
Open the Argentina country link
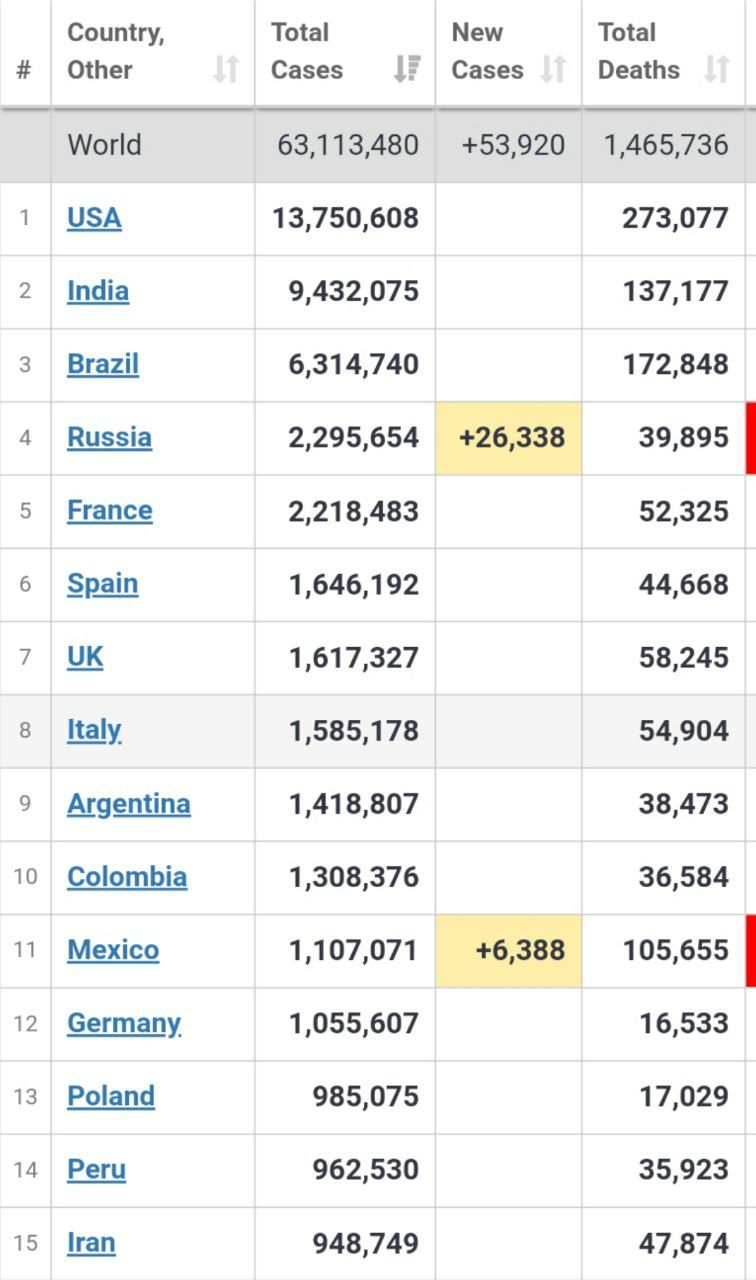point(128,804)
